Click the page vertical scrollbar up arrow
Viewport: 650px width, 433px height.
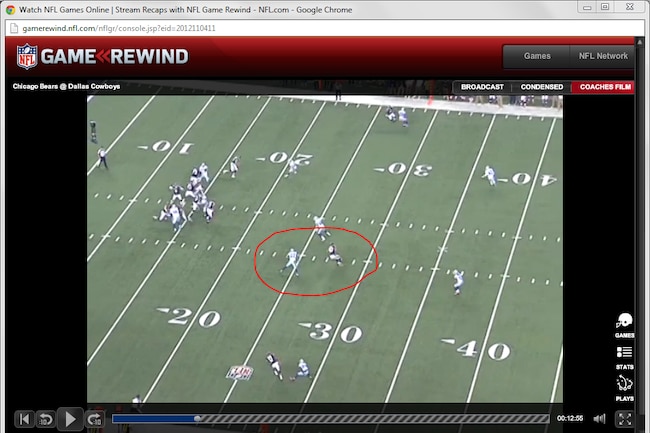point(640,41)
